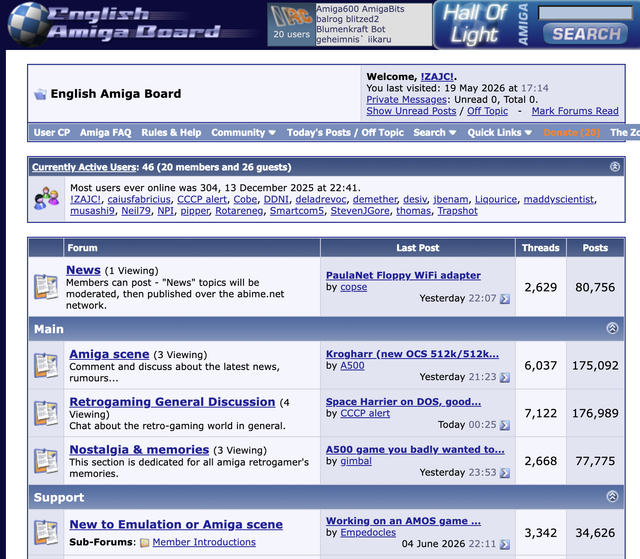Click the English Amiga Board checkered ball logo
Screen dimensions: 640x559
[29, 24]
